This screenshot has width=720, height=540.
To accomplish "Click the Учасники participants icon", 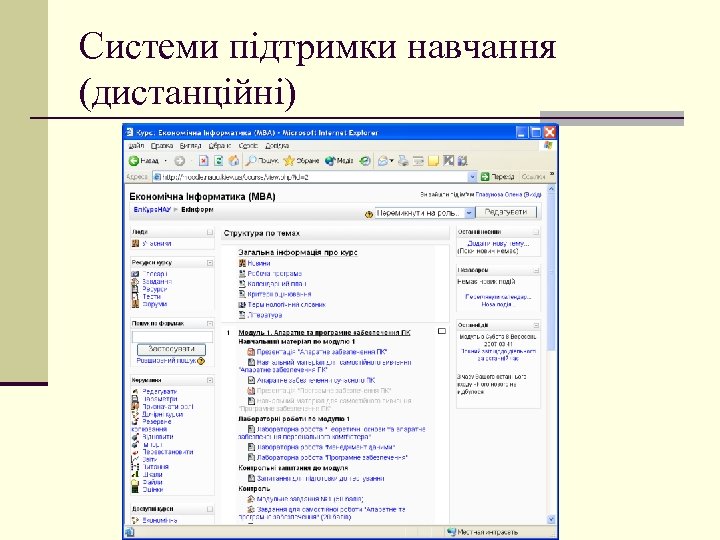I will click(135, 243).
